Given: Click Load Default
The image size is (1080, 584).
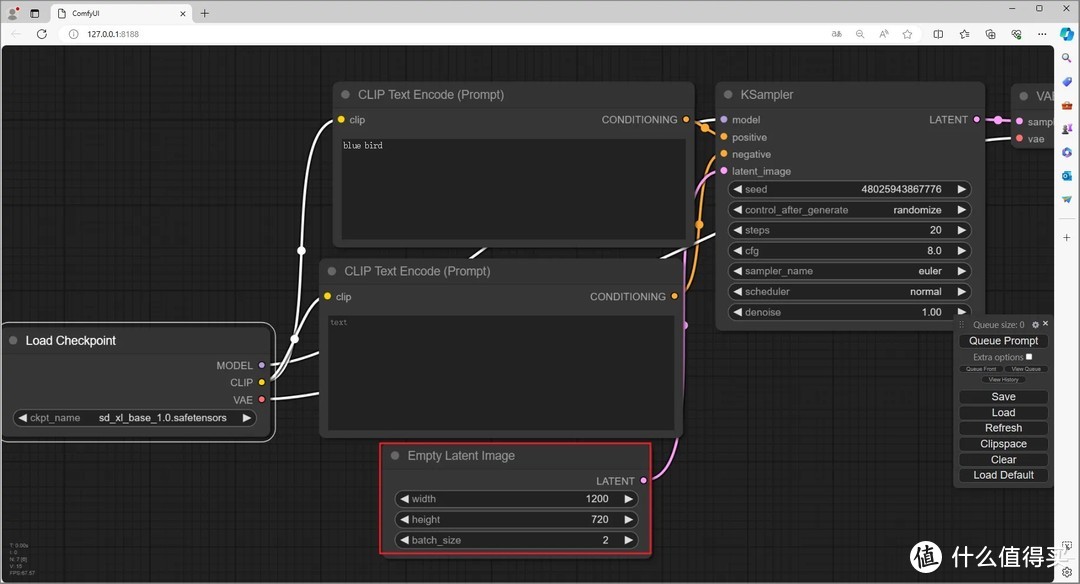Looking at the screenshot, I should pyautogui.click(x=1003, y=475).
